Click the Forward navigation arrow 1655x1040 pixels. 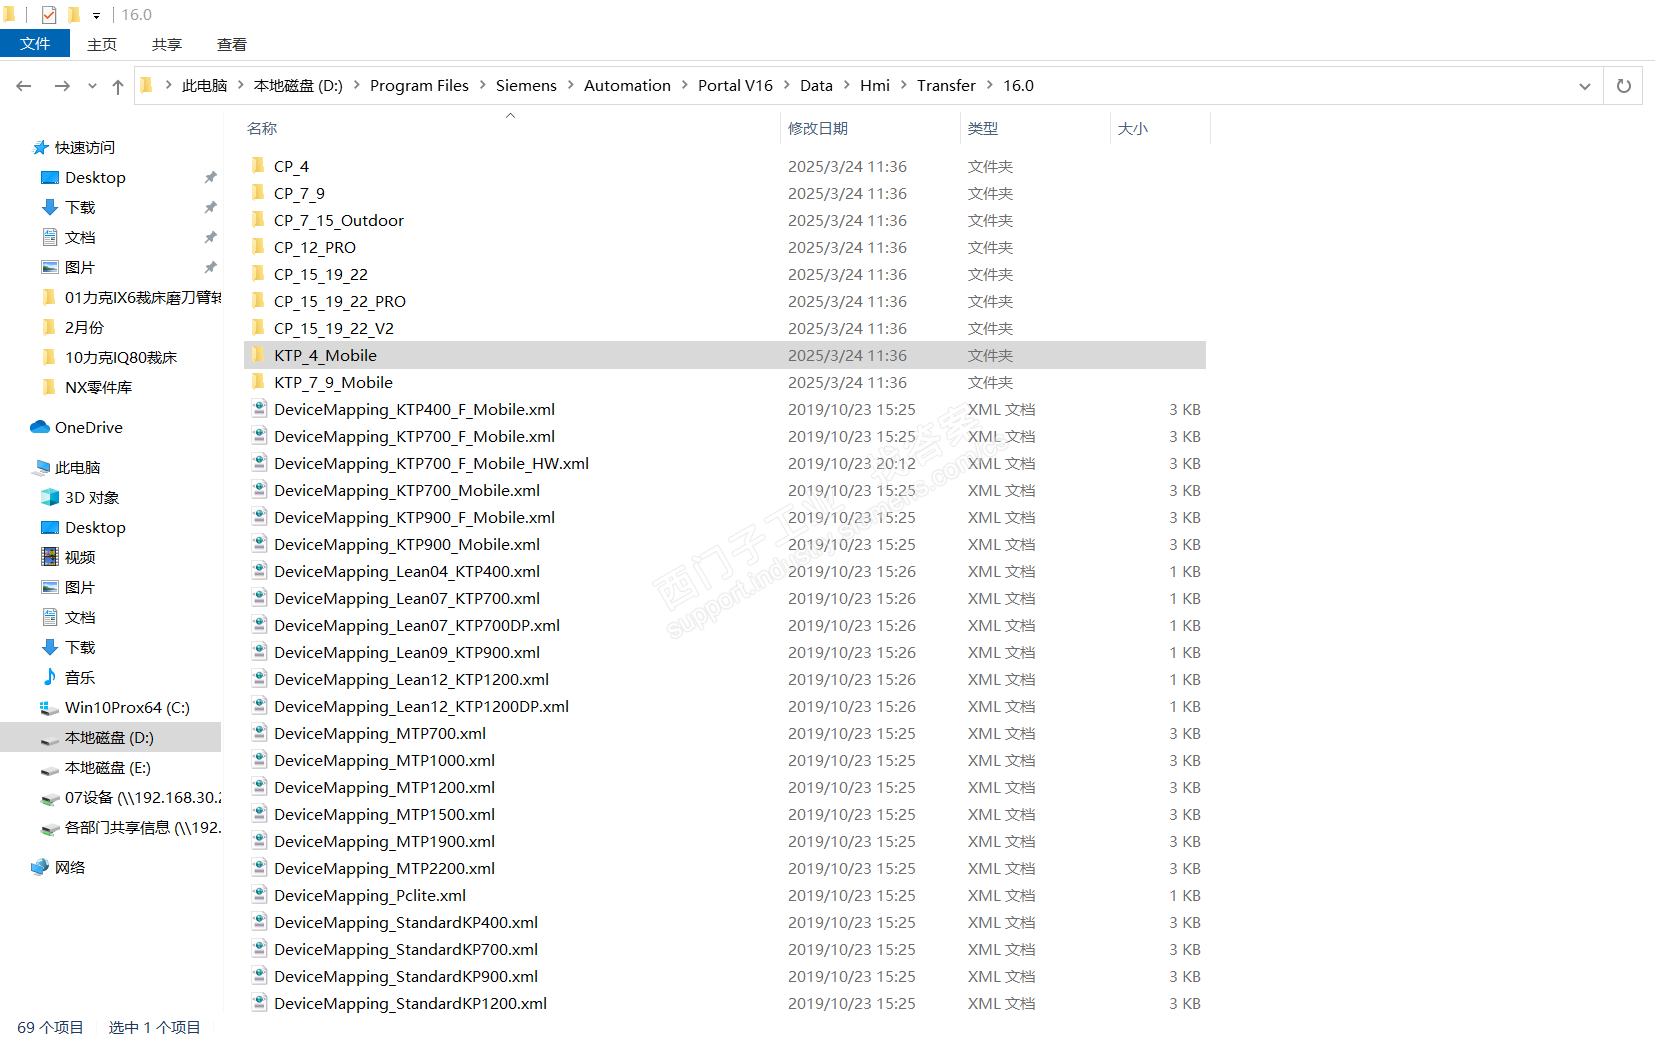pyautogui.click(x=62, y=86)
